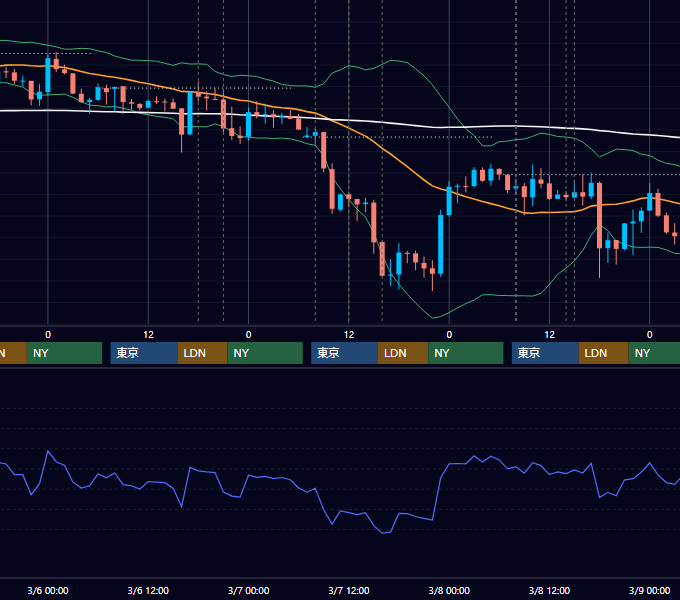680x600 pixels.
Task: Click the 3/7 12:00 date axis label
Action: coord(349,590)
